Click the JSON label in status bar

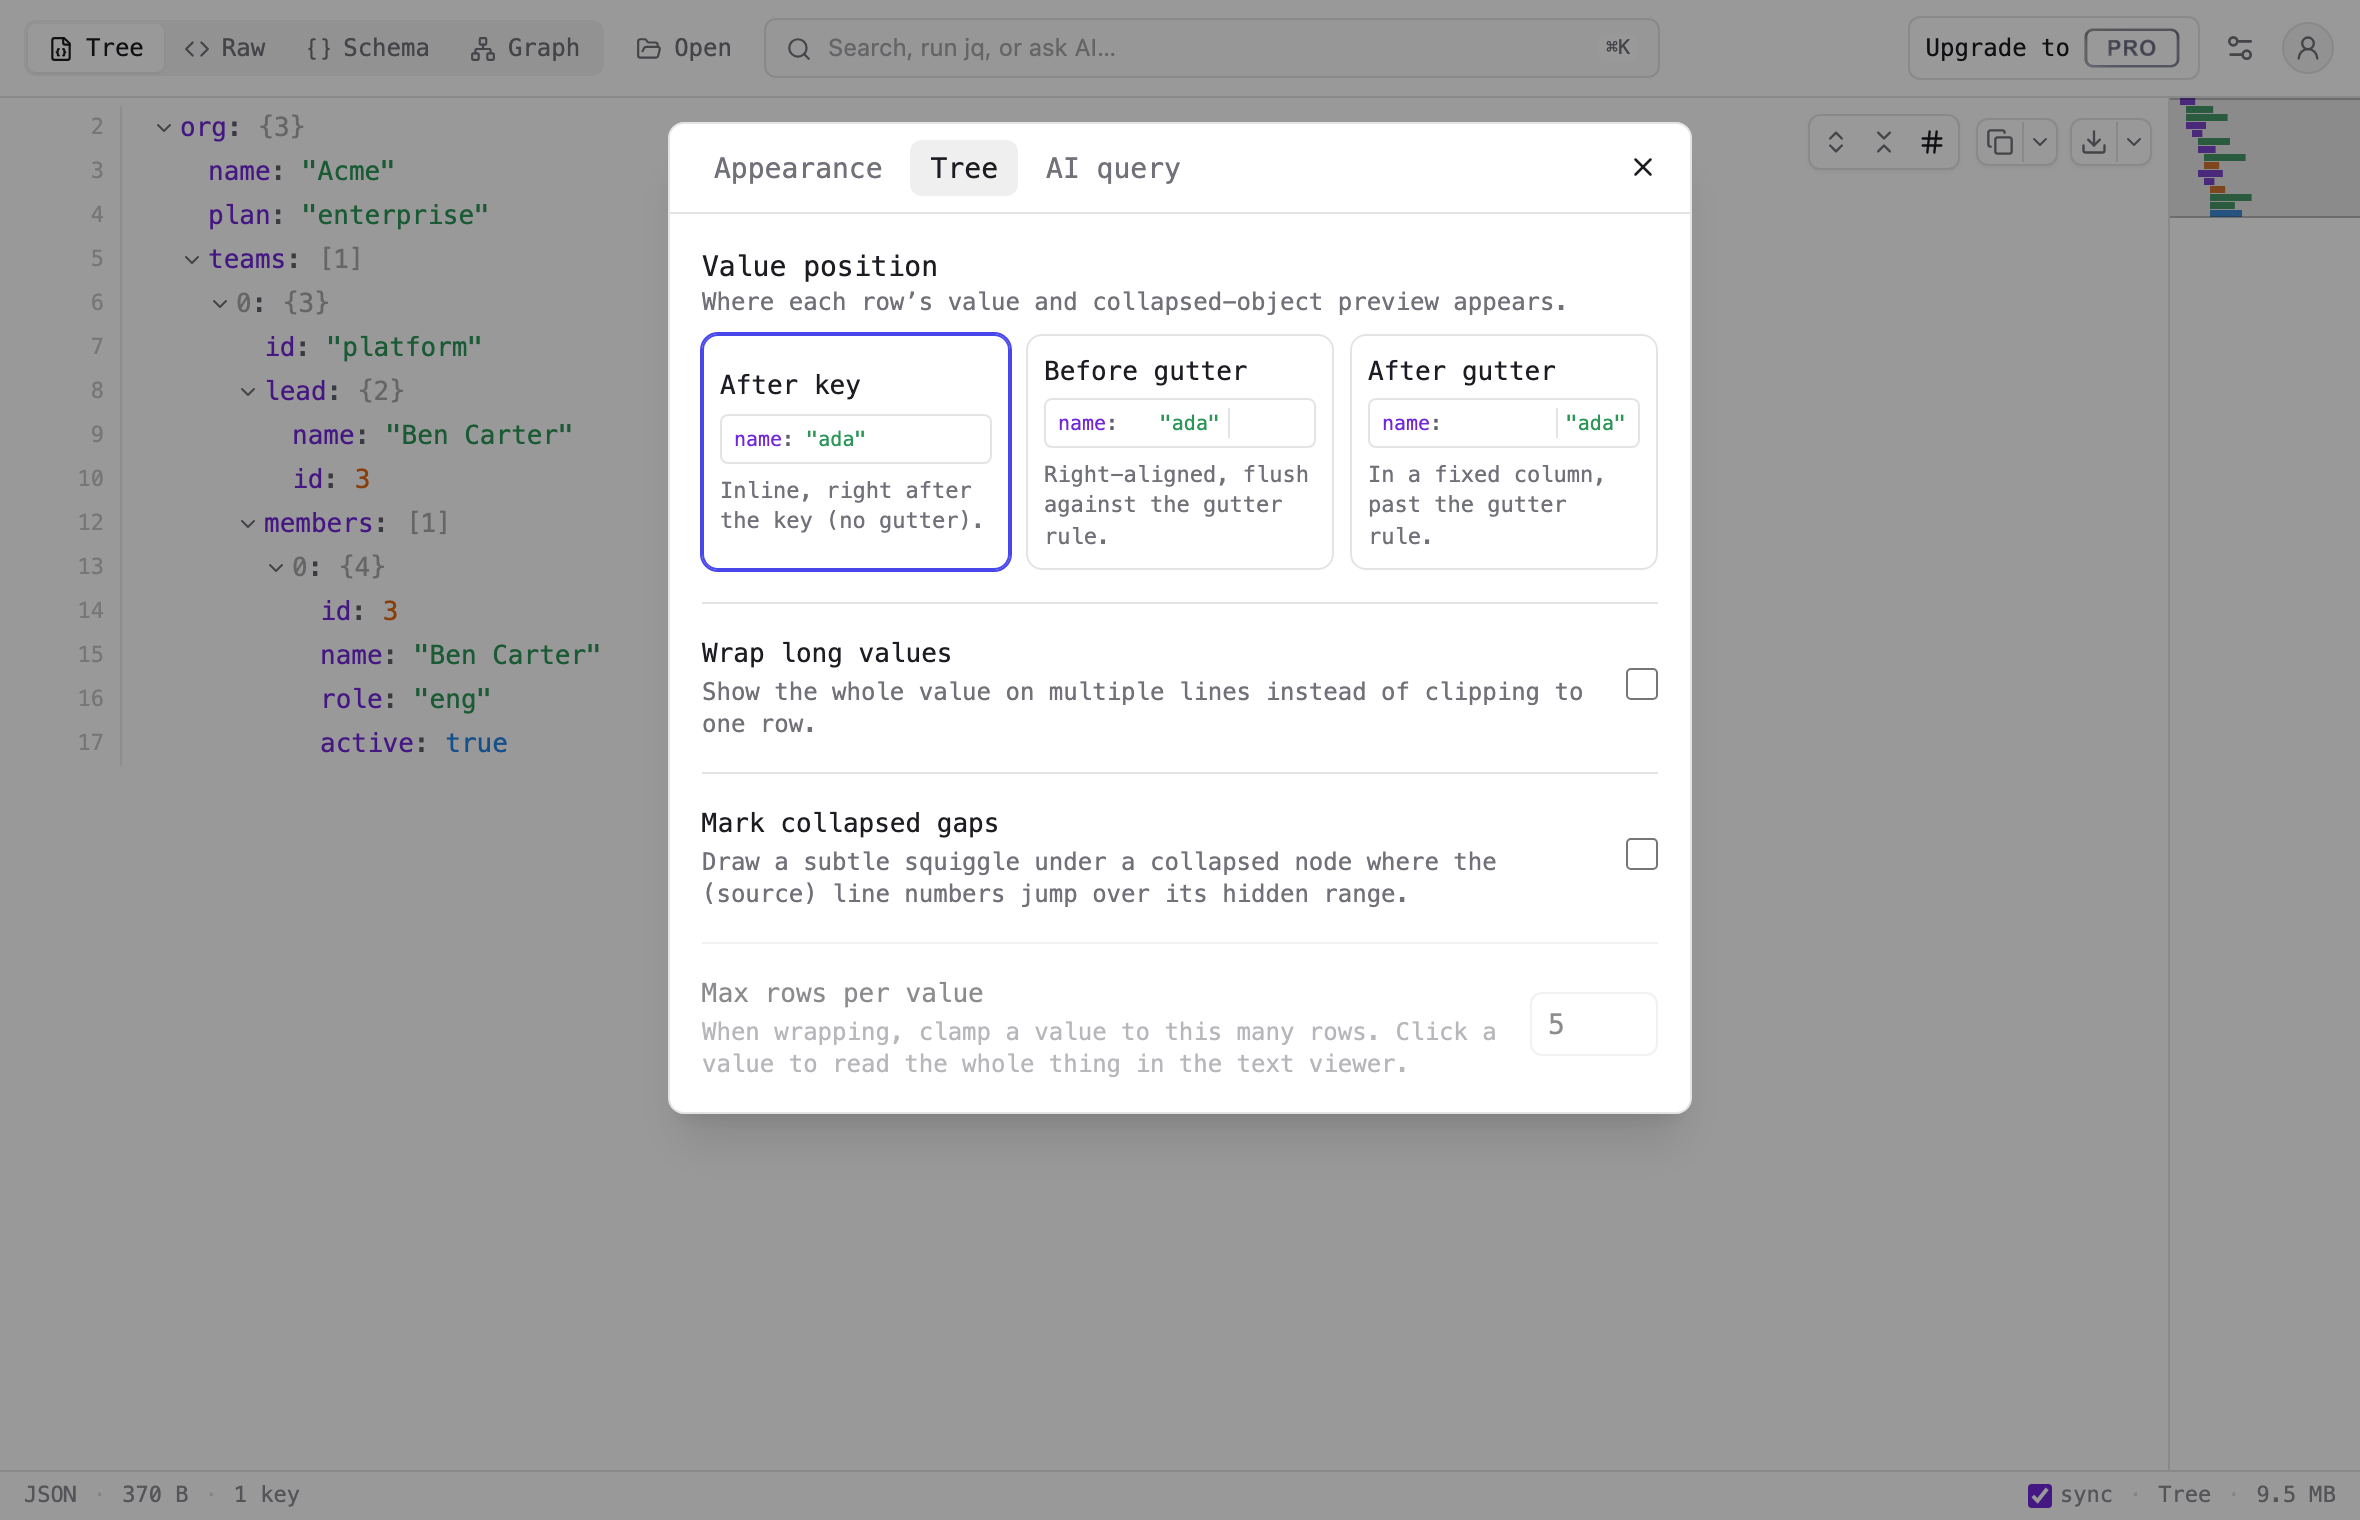(50, 1495)
